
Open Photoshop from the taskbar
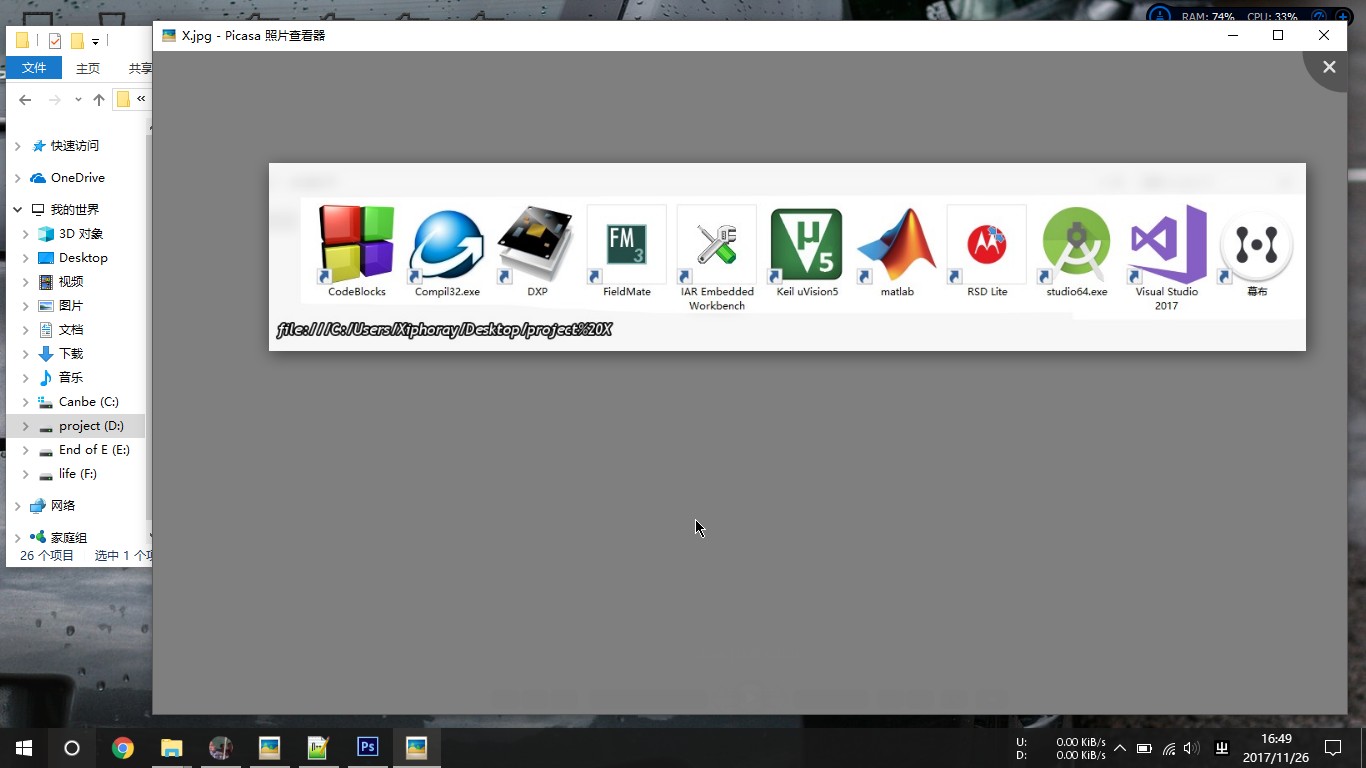tap(368, 747)
